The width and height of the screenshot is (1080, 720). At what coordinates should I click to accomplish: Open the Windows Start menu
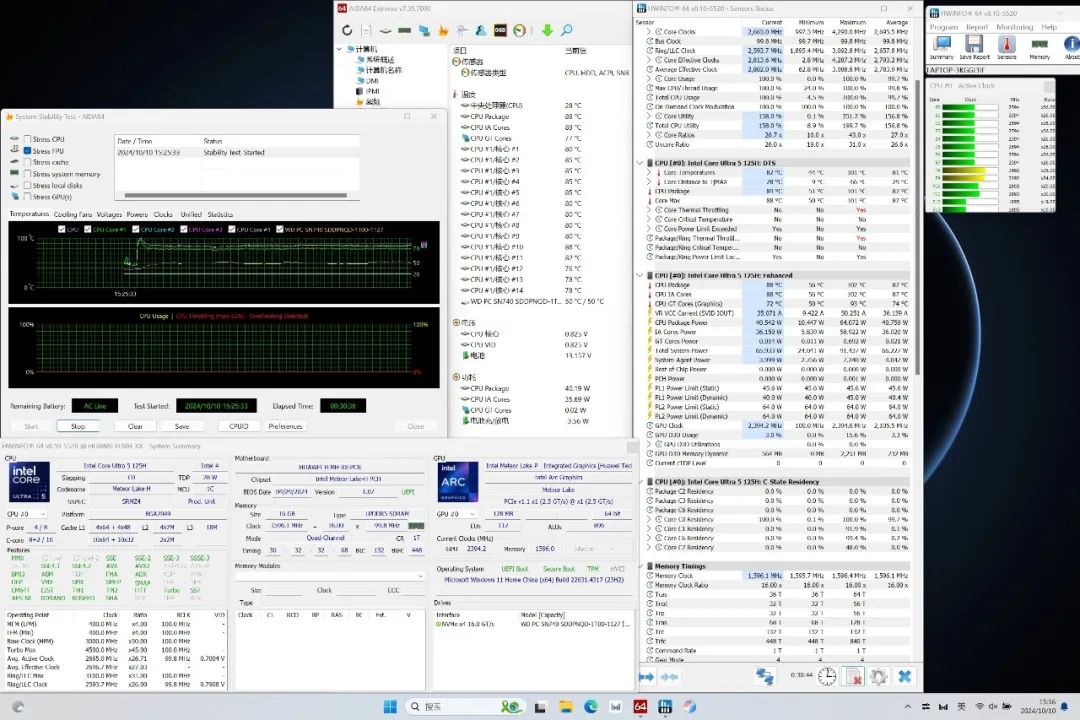tap(390, 706)
